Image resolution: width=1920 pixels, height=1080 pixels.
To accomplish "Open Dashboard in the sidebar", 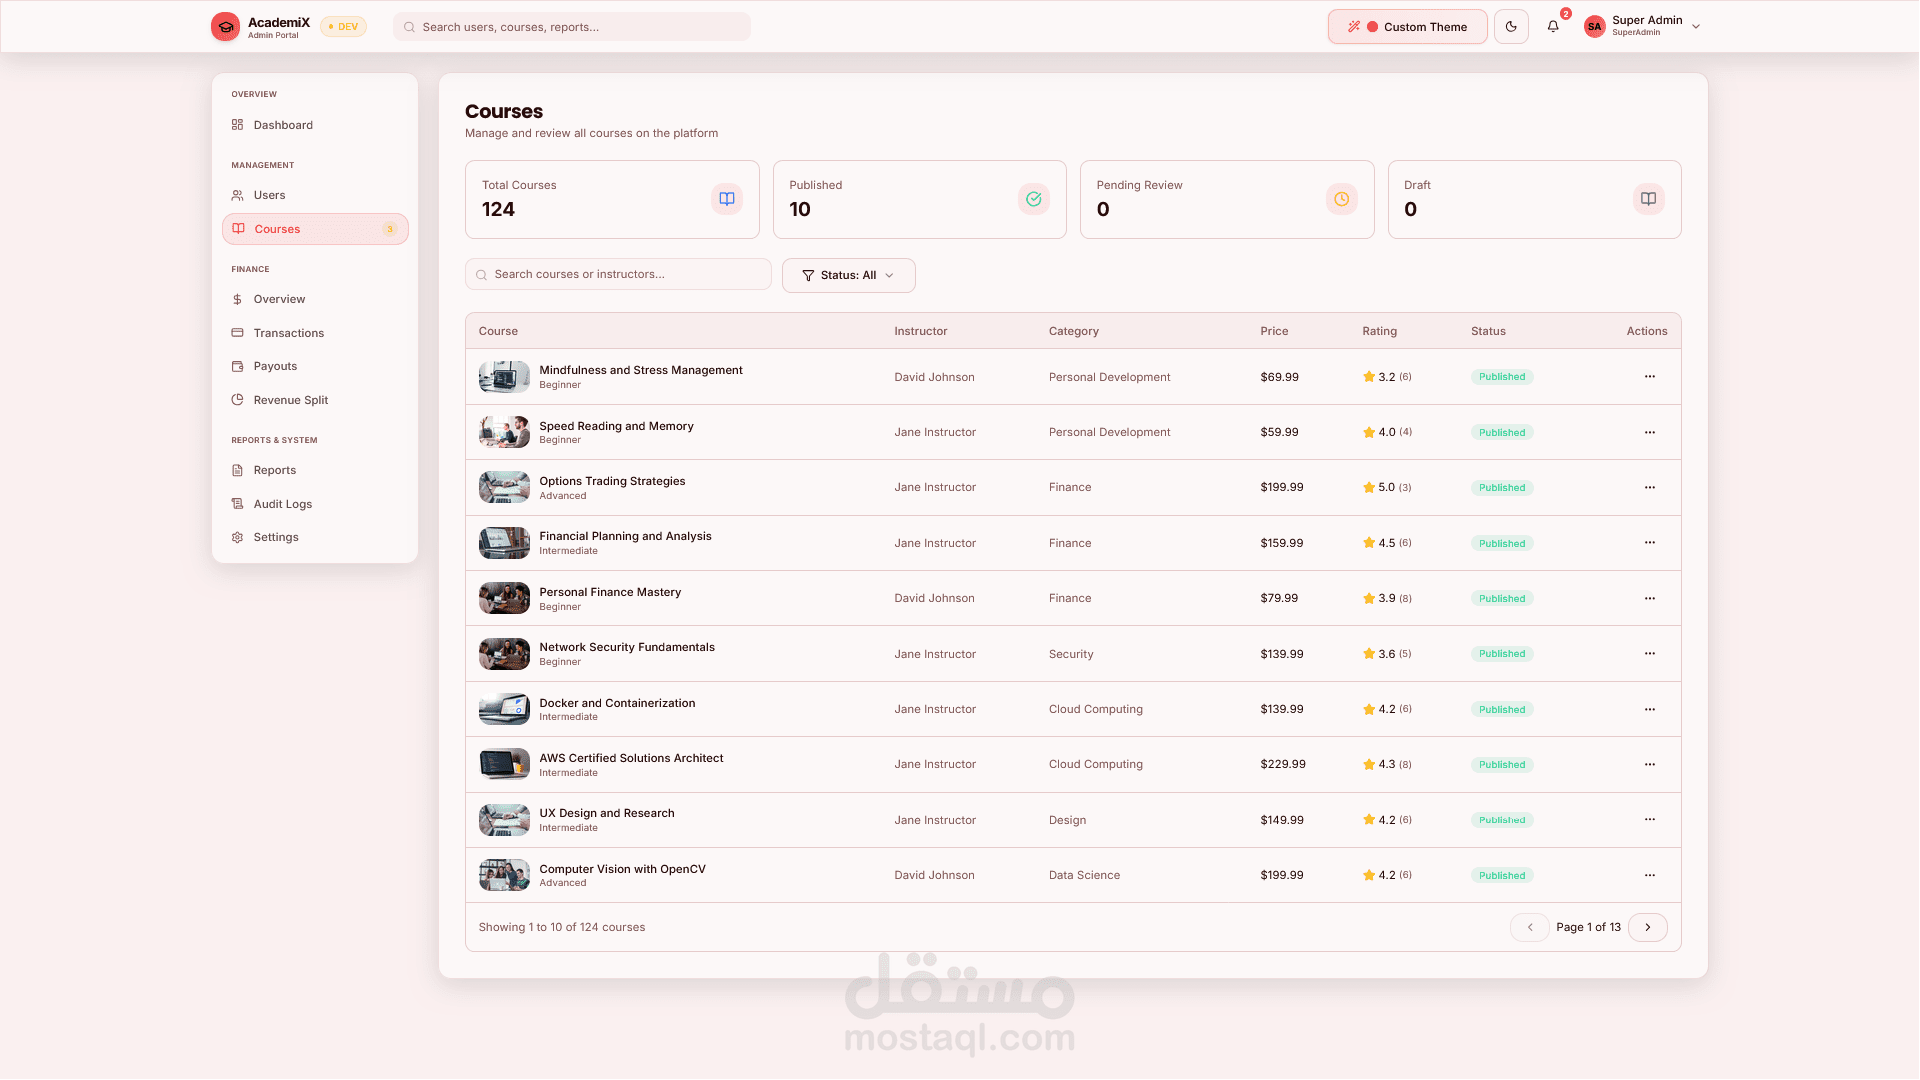I will tap(283, 125).
